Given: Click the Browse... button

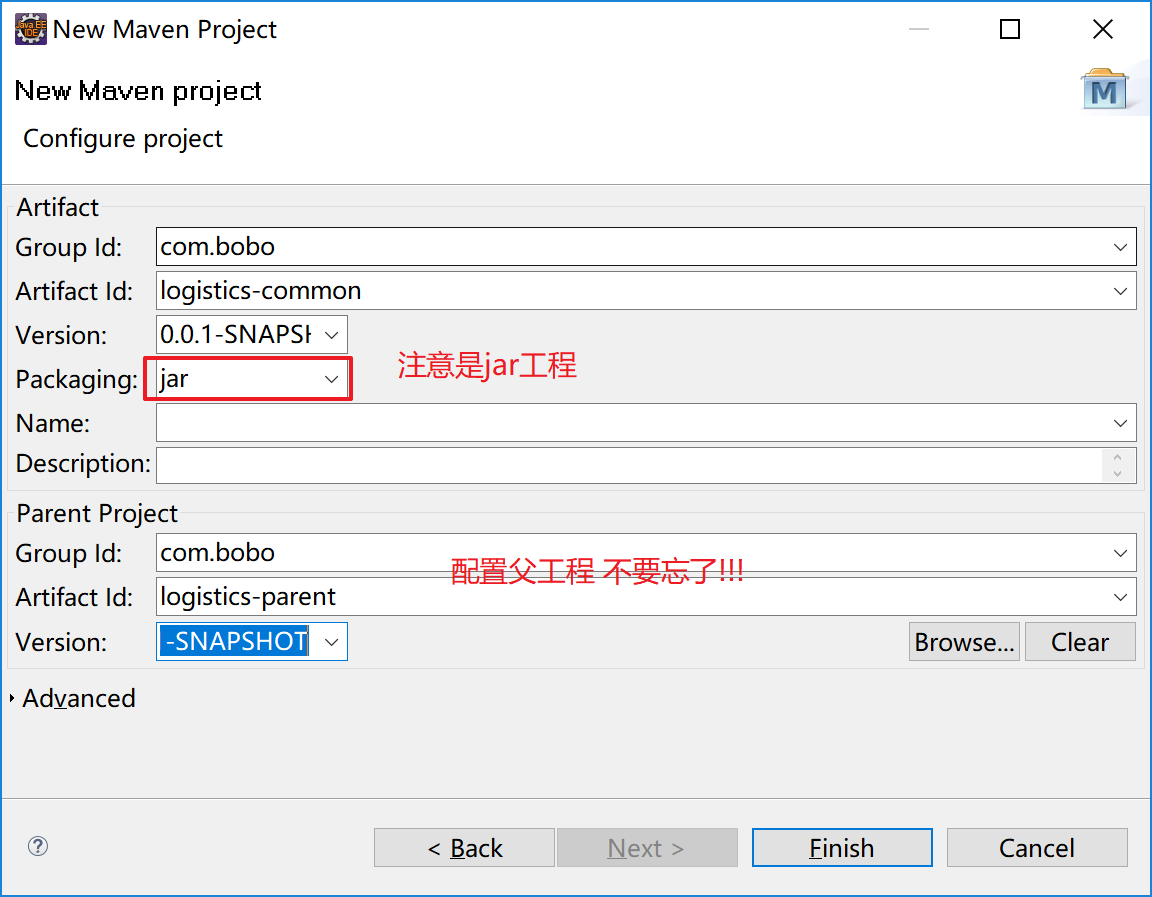Looking at the screenshot, I should click(x=964, y=642).
